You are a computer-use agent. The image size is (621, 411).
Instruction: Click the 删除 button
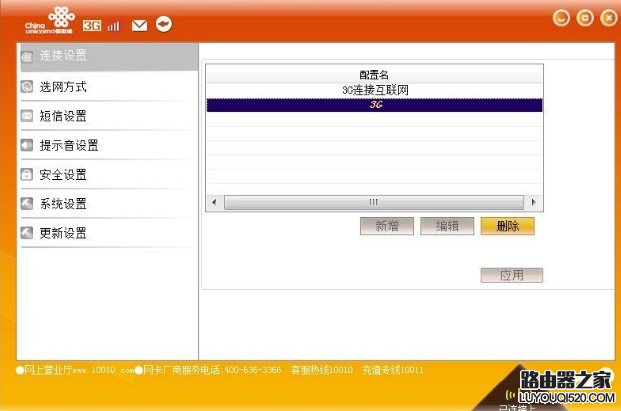tap(508, 226)
